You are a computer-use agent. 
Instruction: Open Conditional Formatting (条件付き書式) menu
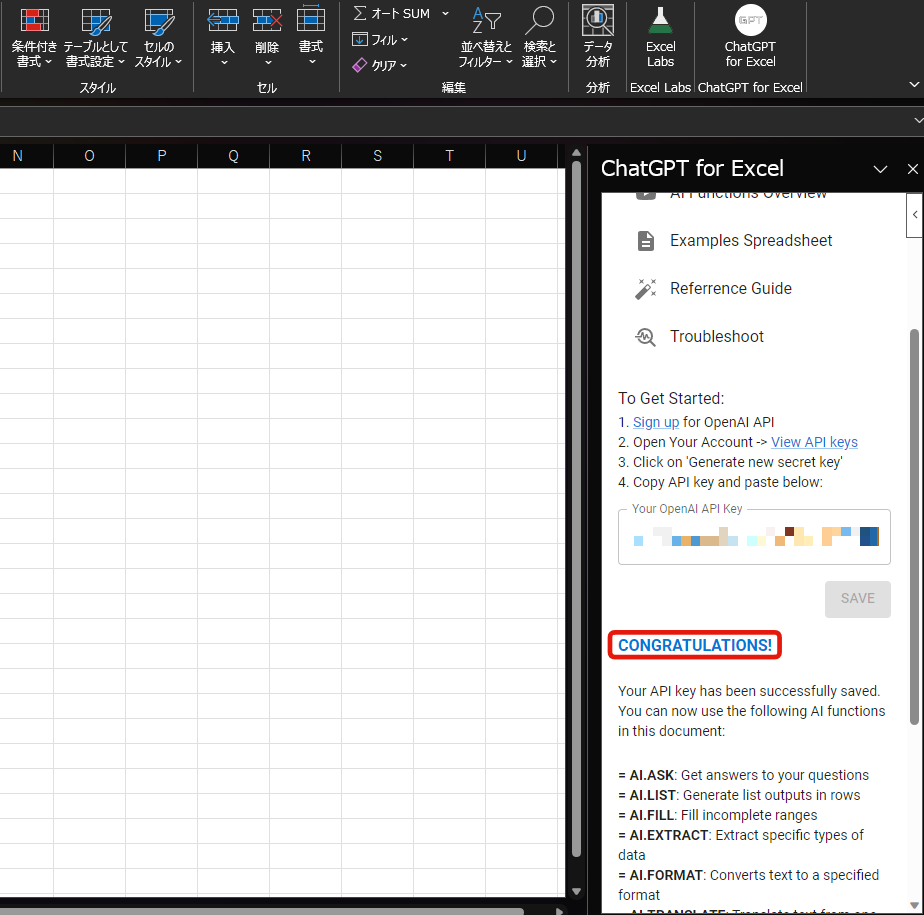(34, 38)
